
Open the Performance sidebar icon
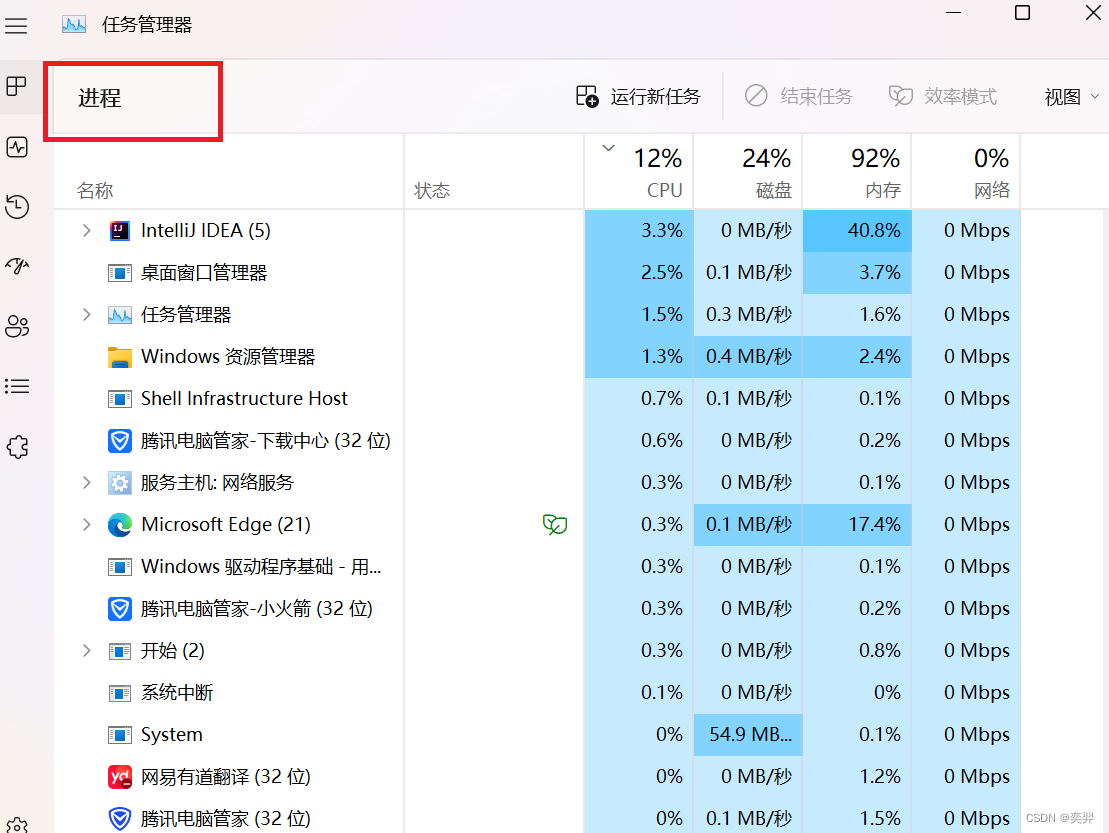click(16, 147)
